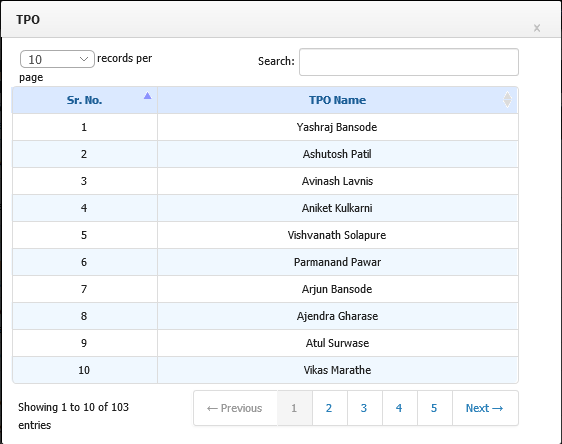Select the Ashutosh Patil row
The image size is (562, 444).
(x=265, y=154)
